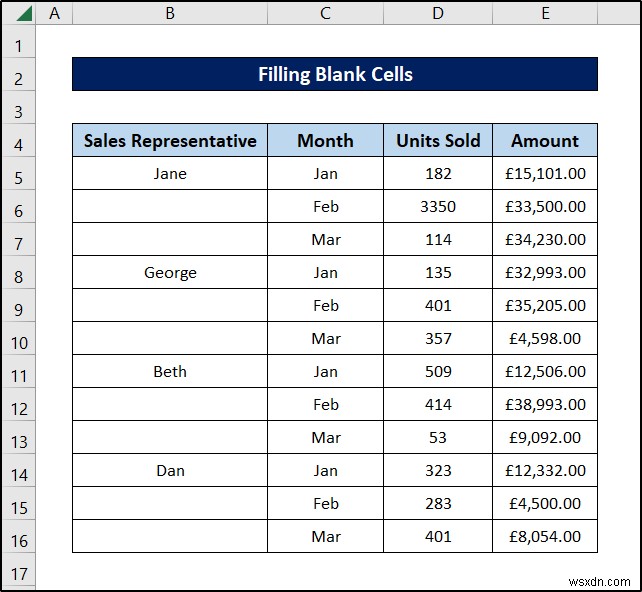Image resolution: width=642 pixels, height=592 pixels.
Task: Select the units sold value 3350
Action: [438, 207]
